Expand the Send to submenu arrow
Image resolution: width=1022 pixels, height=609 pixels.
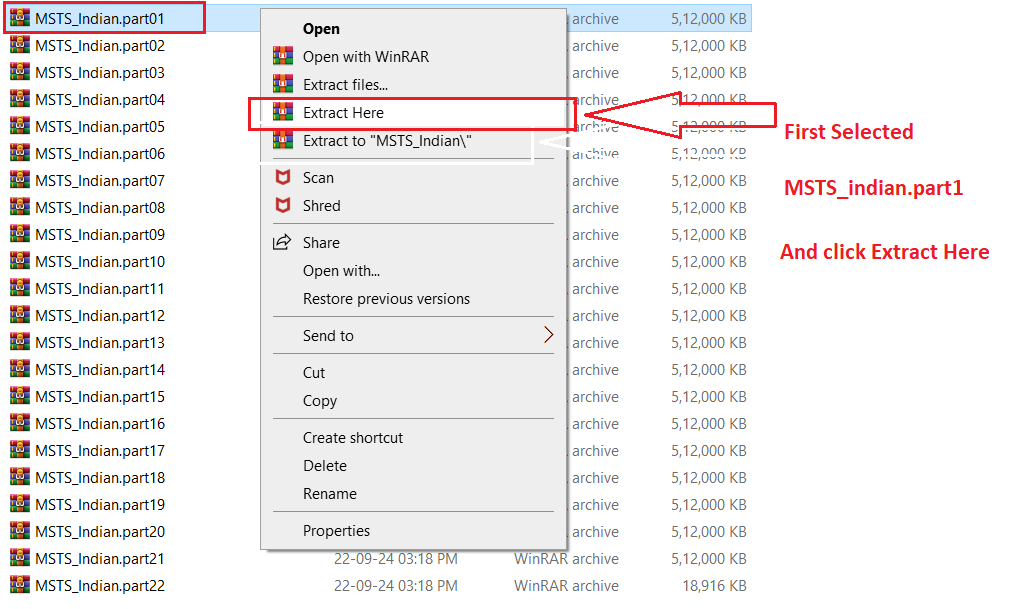pyautogui.click(x=548, y=335)
